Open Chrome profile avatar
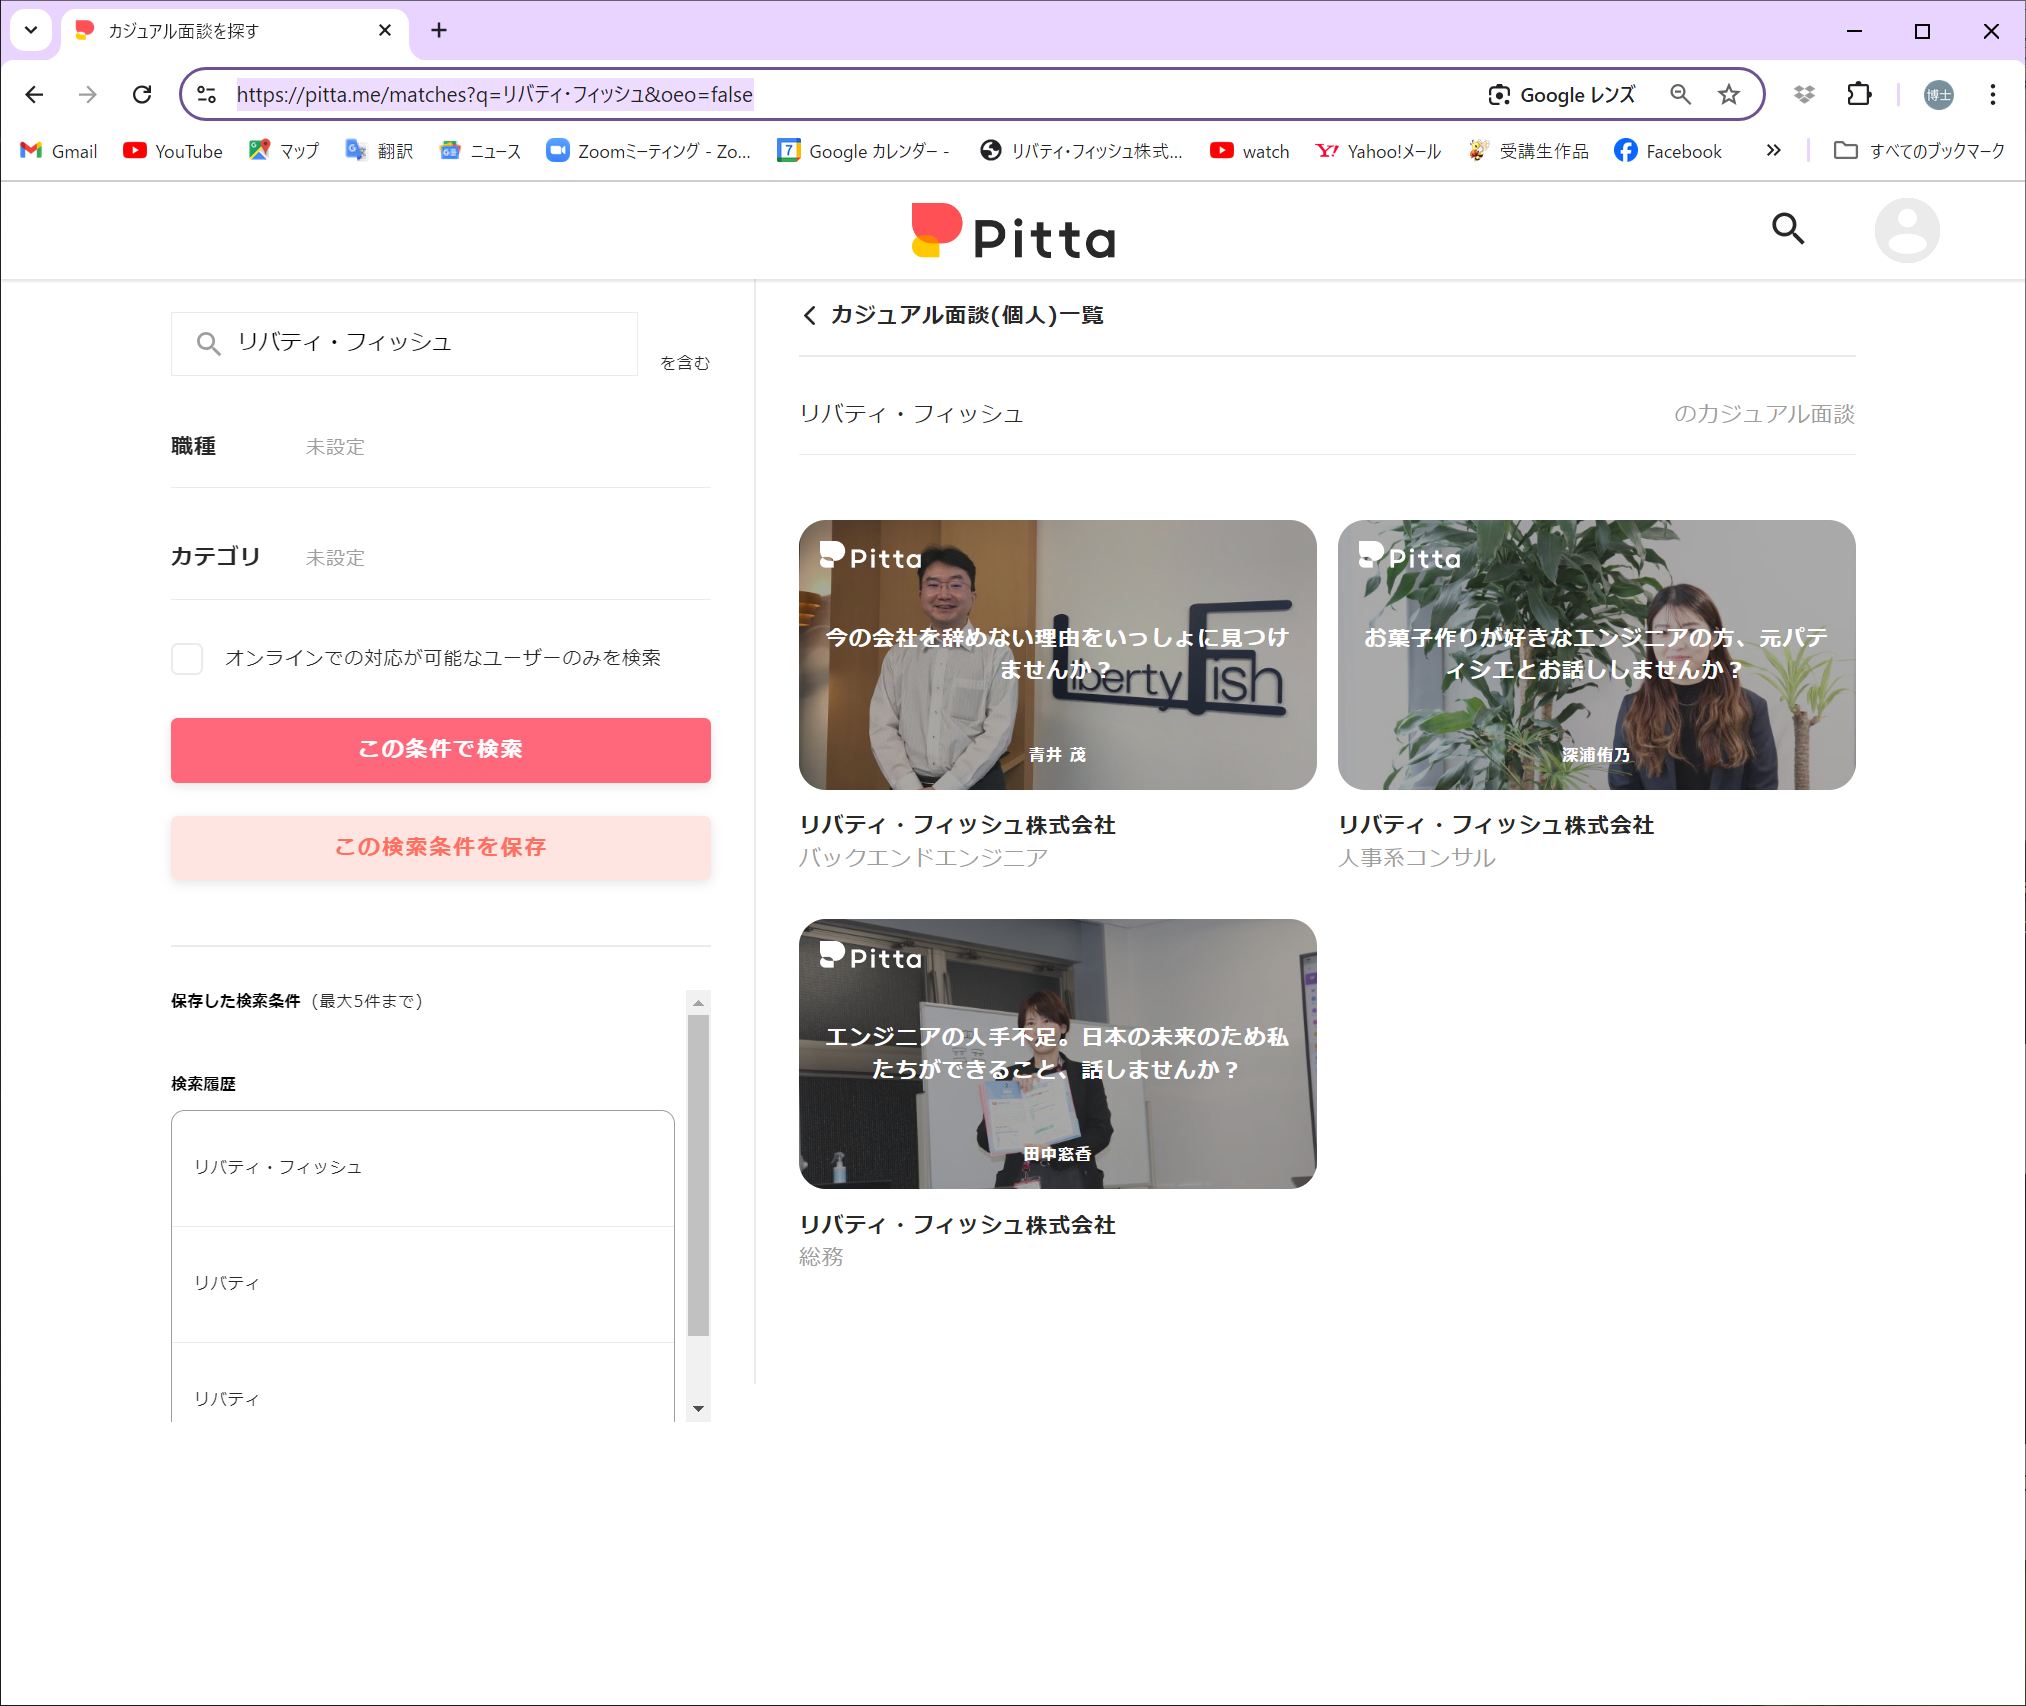Viewport: 2026px width, 1706px height. 1938,95
